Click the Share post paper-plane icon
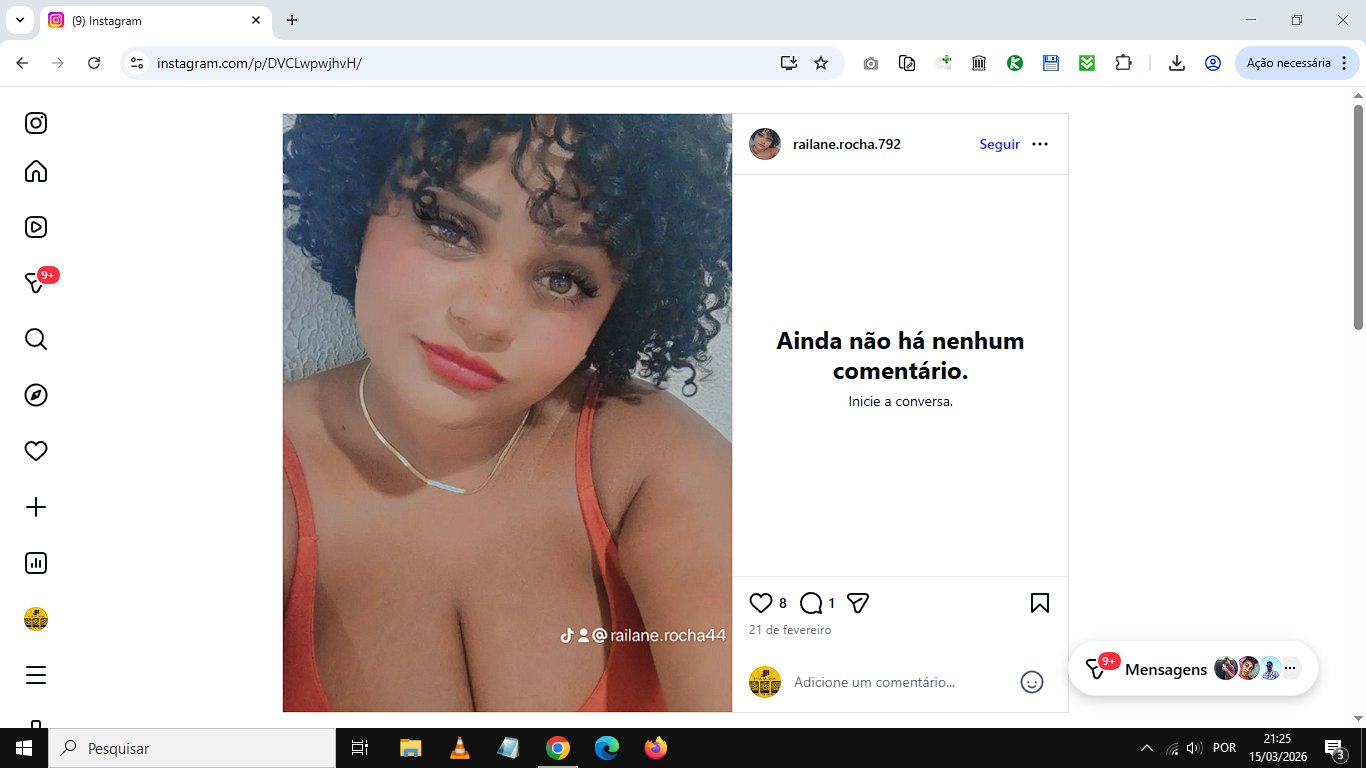Viewport: 1366px width, 768px height. point(858,603)
